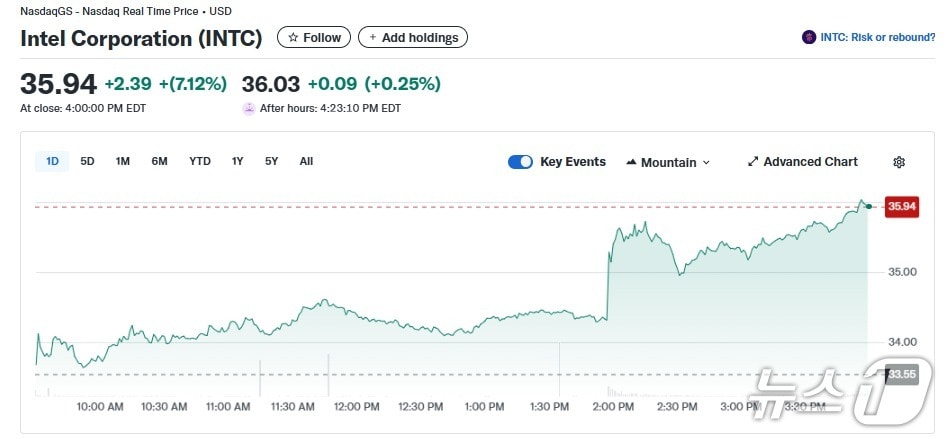The height and width of the screenshot is (439, 946).
Task: Open the INTC: Risk or rebound? link
Action: [877, 38]
